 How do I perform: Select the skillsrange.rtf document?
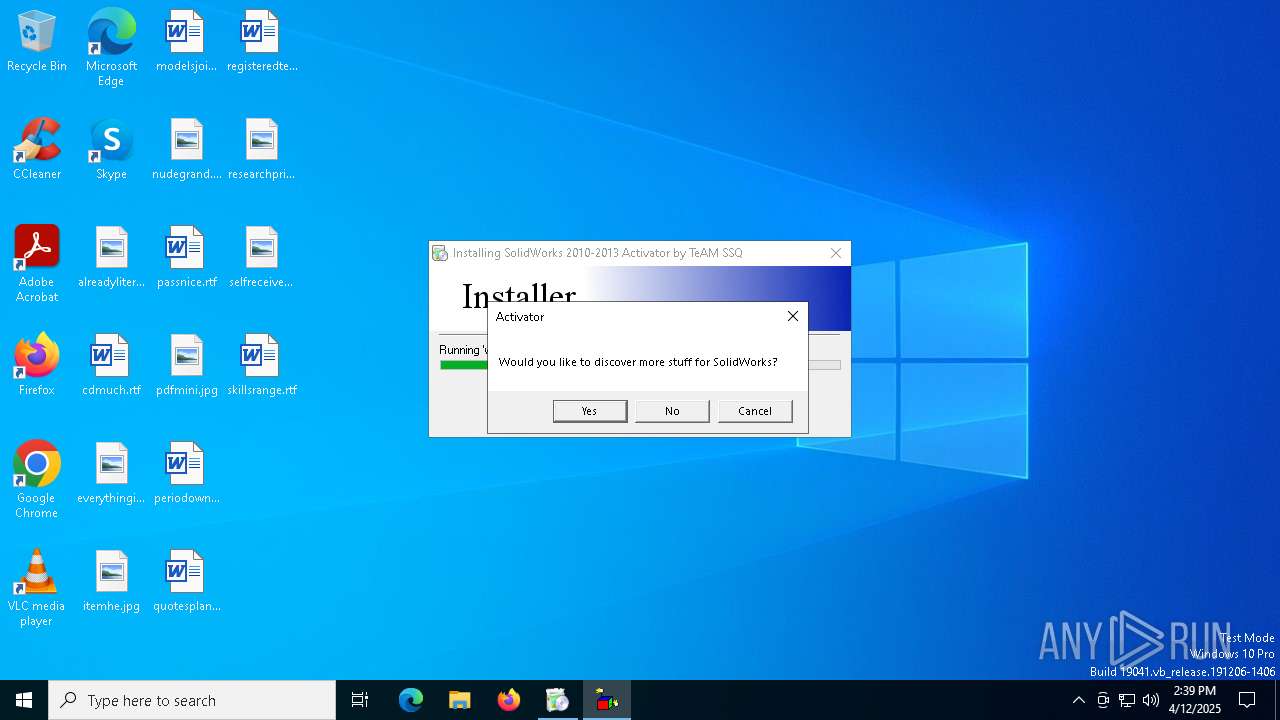262,366
